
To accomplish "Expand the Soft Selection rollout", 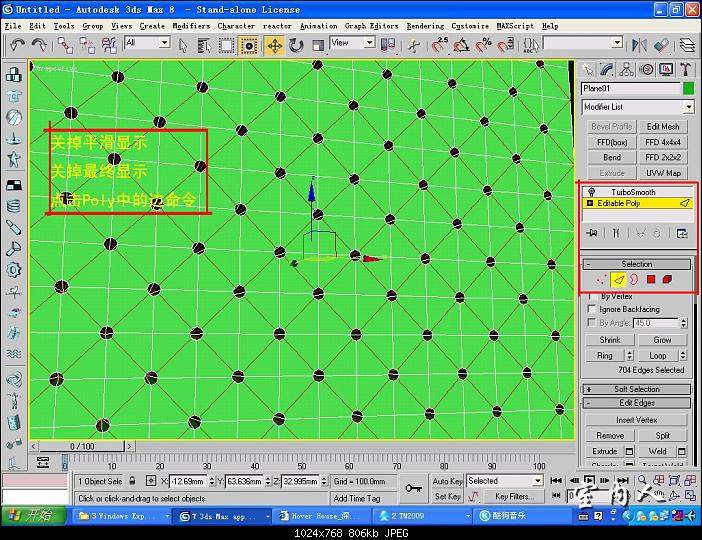I will pos(637,389).
